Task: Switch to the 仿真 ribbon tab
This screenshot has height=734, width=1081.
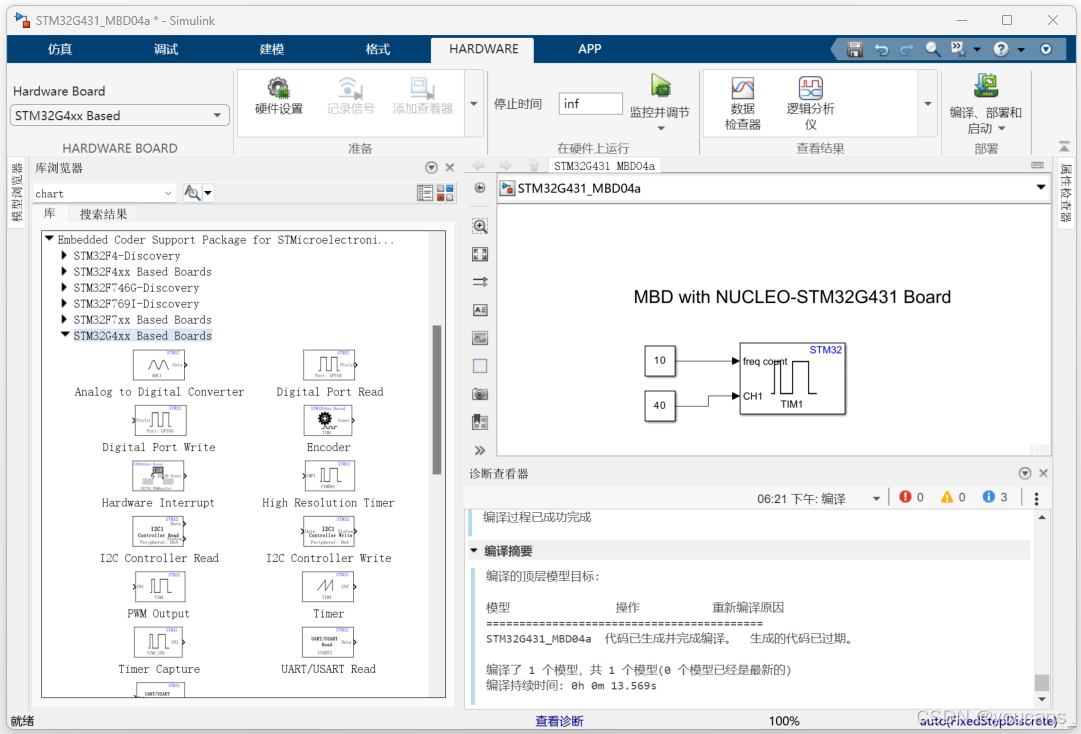Action: pyautogui.click(x=60, y=49)
